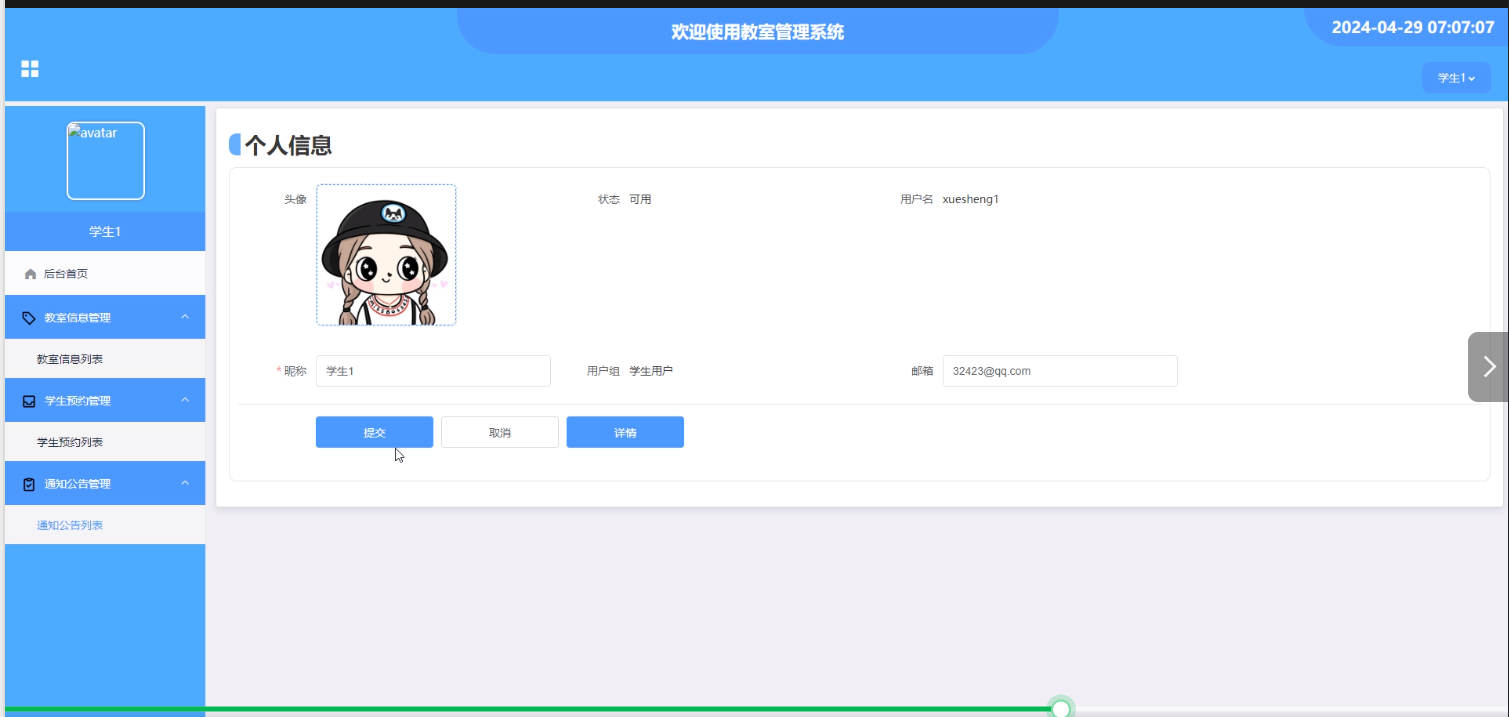Open the 学生1 user dropdown
This screenshot has width=1509, height=717.
1456,78
